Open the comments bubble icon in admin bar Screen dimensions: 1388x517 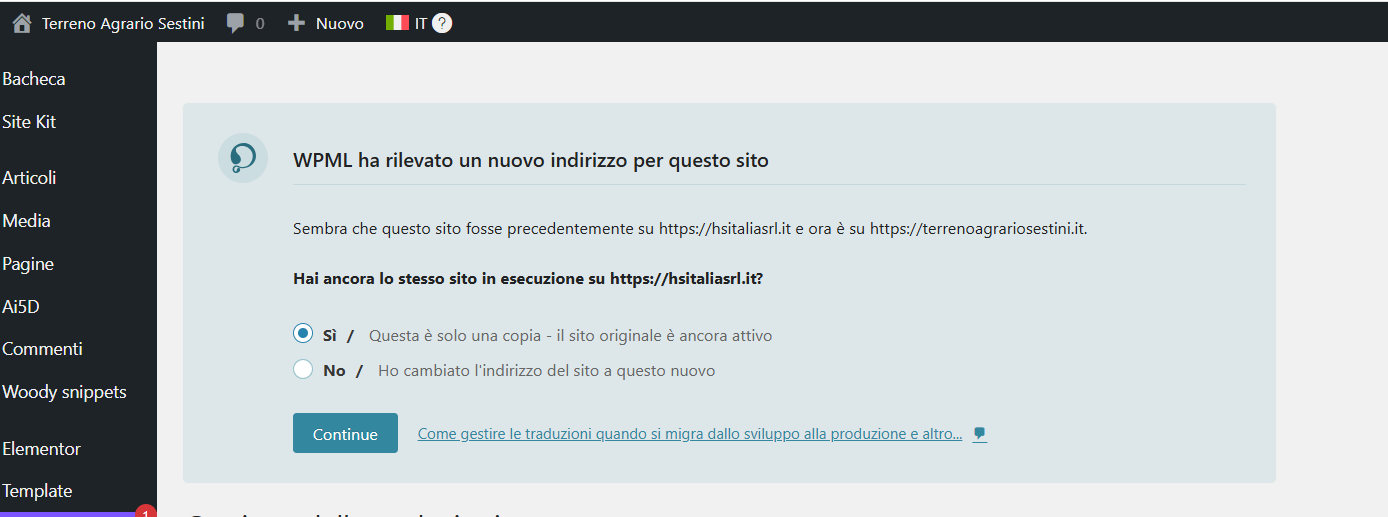click(x=235, y=23)
